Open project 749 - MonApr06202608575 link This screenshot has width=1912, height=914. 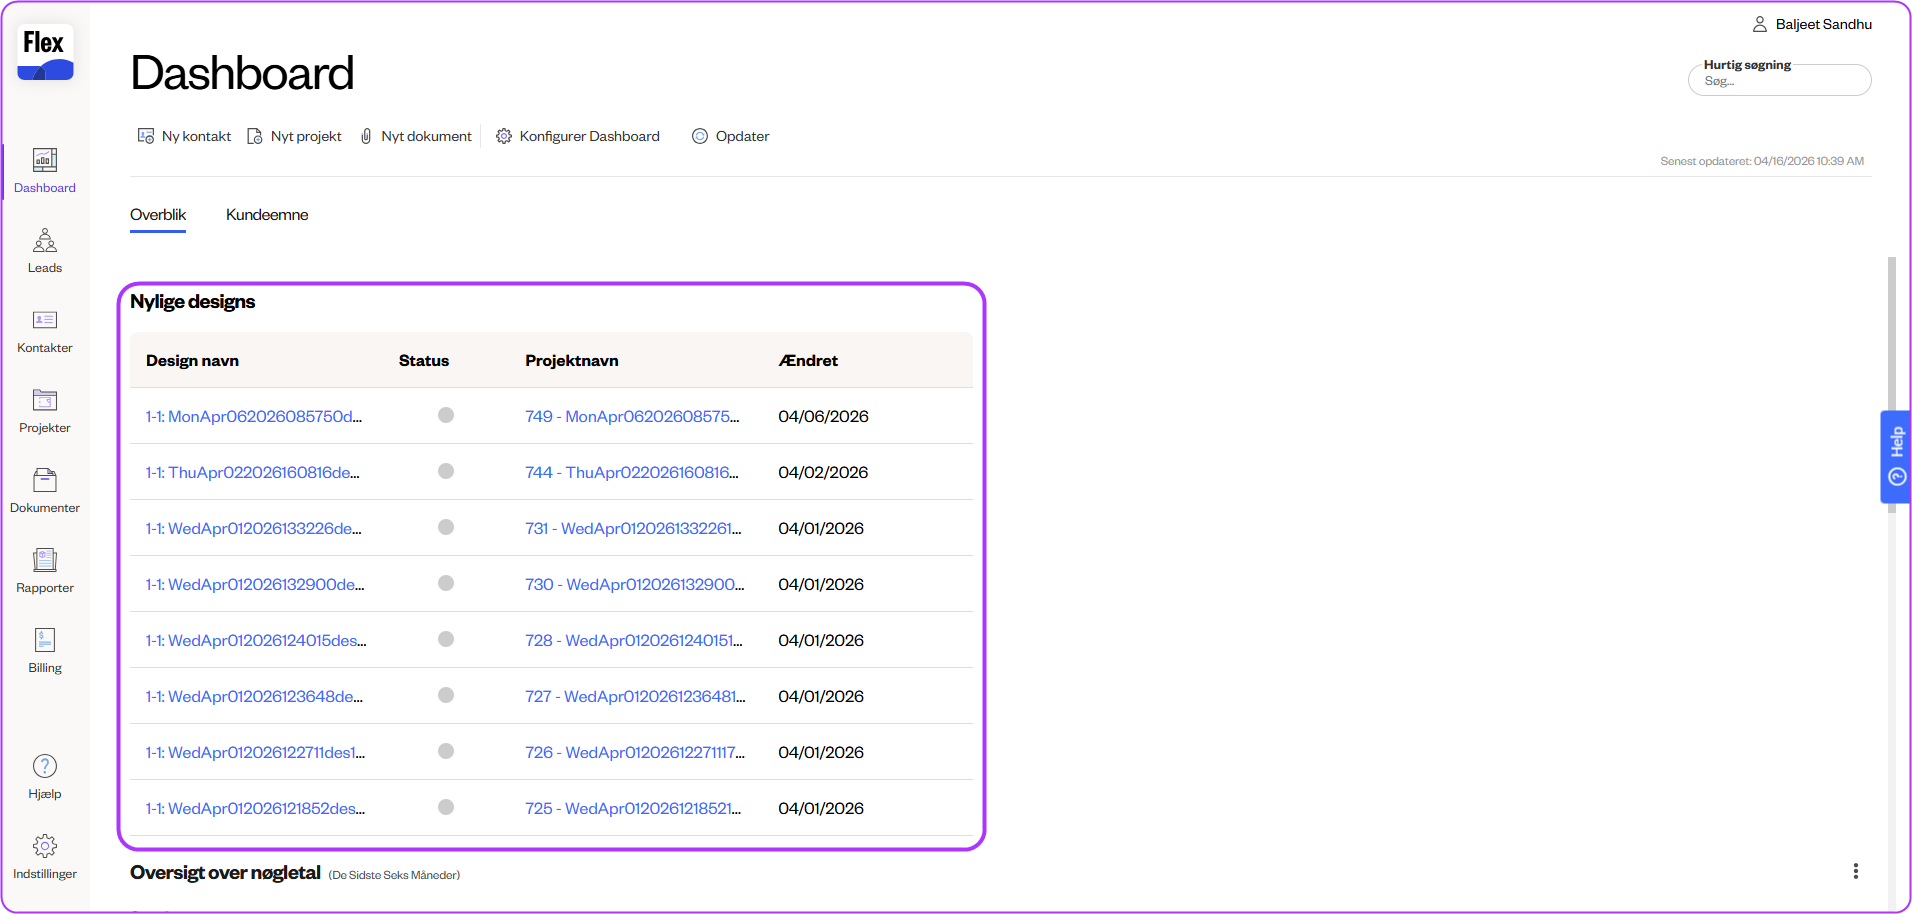coord(632,416)
